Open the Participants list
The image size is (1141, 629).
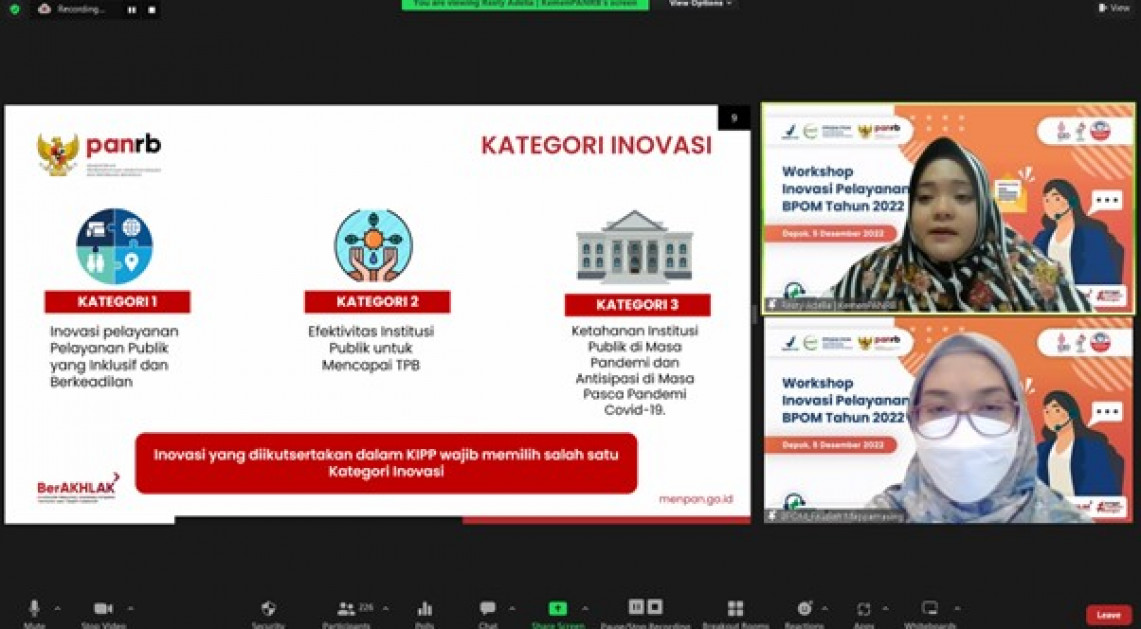(347, 609)
